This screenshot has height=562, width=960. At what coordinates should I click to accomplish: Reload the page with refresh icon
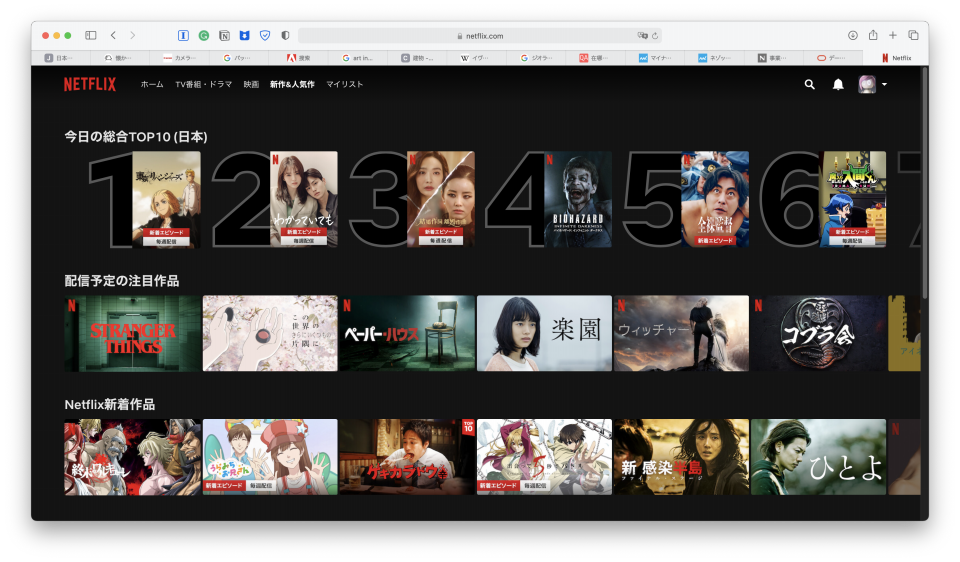pos(655,36)
